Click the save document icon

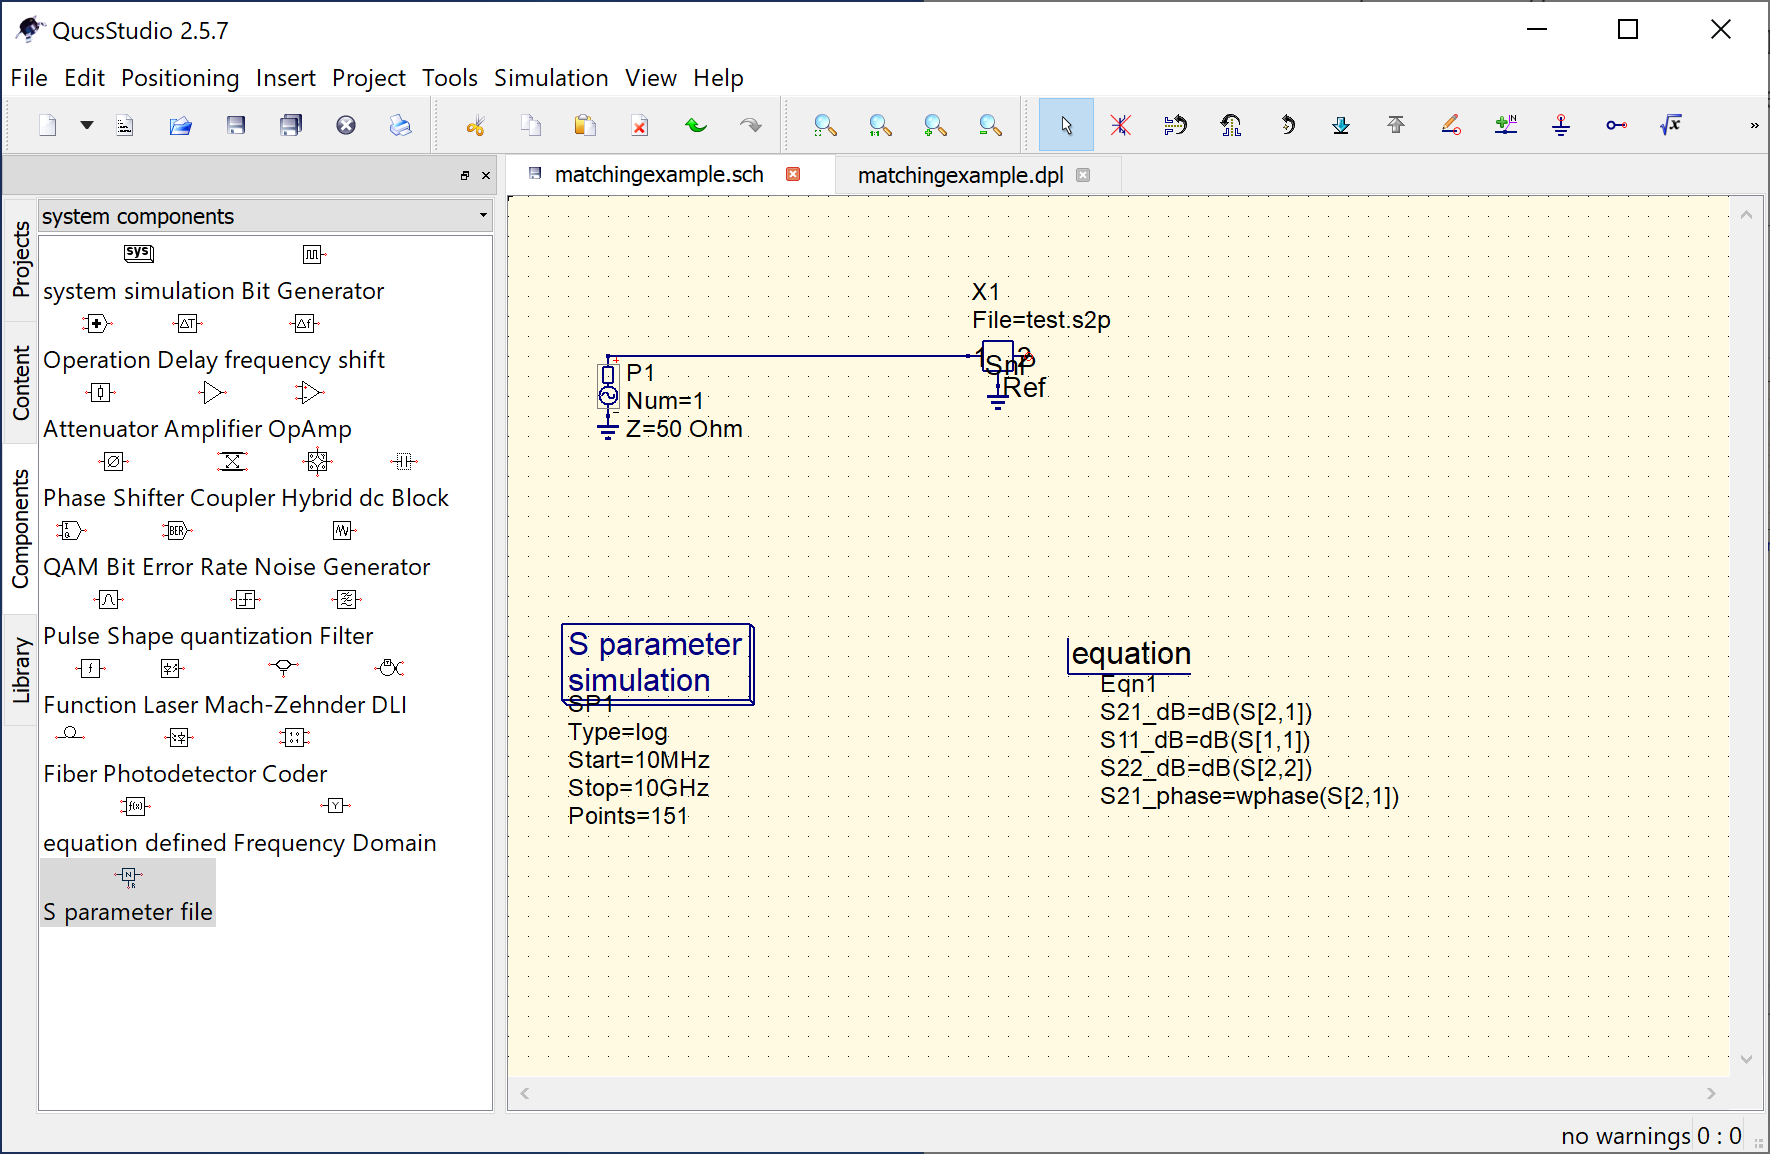point(236,125)
